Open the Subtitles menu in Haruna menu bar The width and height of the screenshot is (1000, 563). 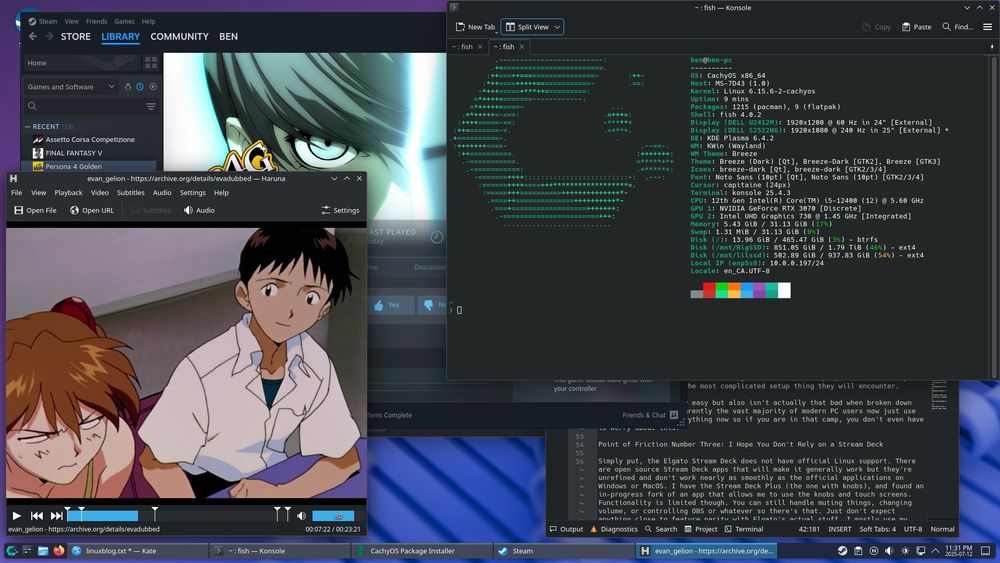click(x=130, y=193)
